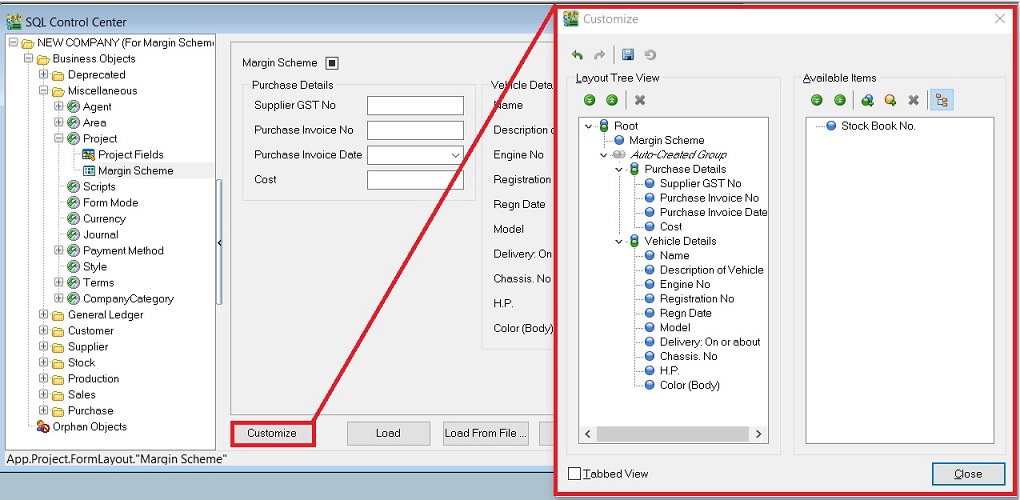
Task: Toggle the Margin Scheme checkbox on form
Action: [332, 63]
